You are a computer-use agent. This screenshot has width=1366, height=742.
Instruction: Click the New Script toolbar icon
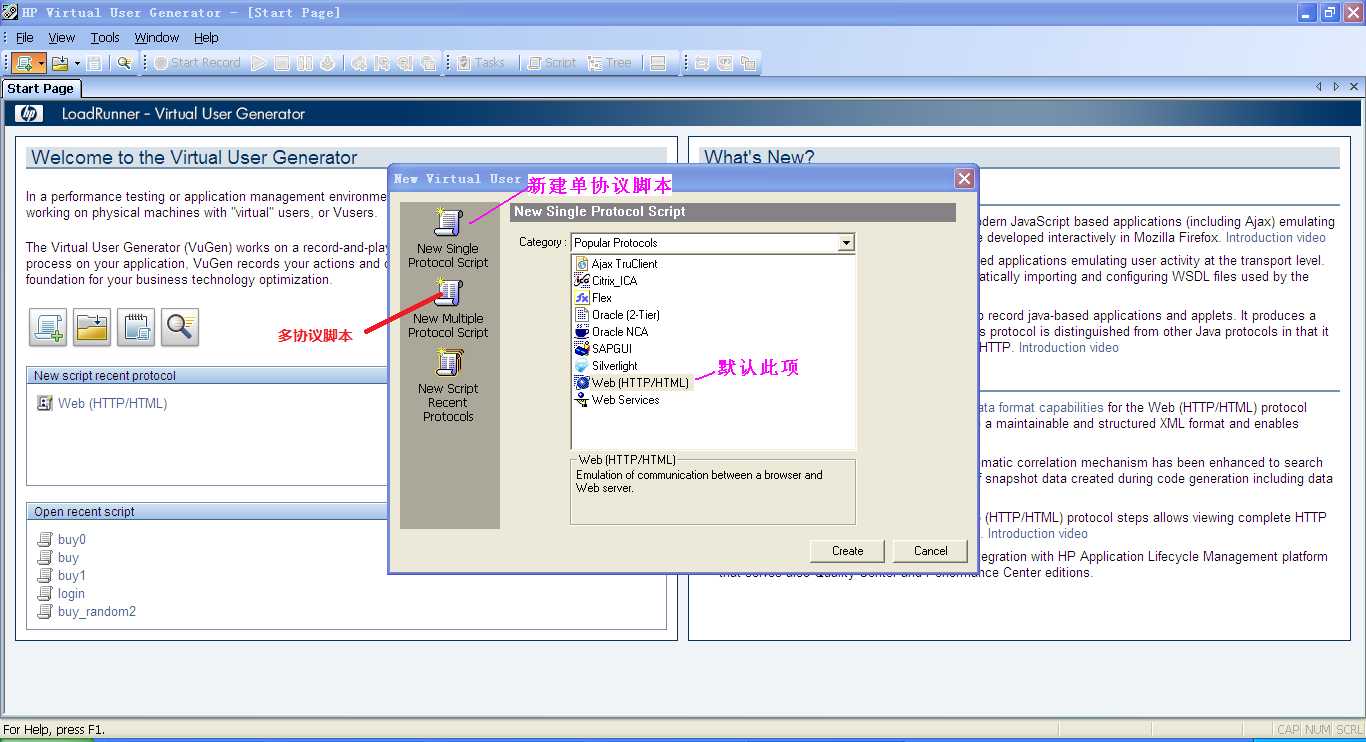pyautogui.click(x=23, y=63)
